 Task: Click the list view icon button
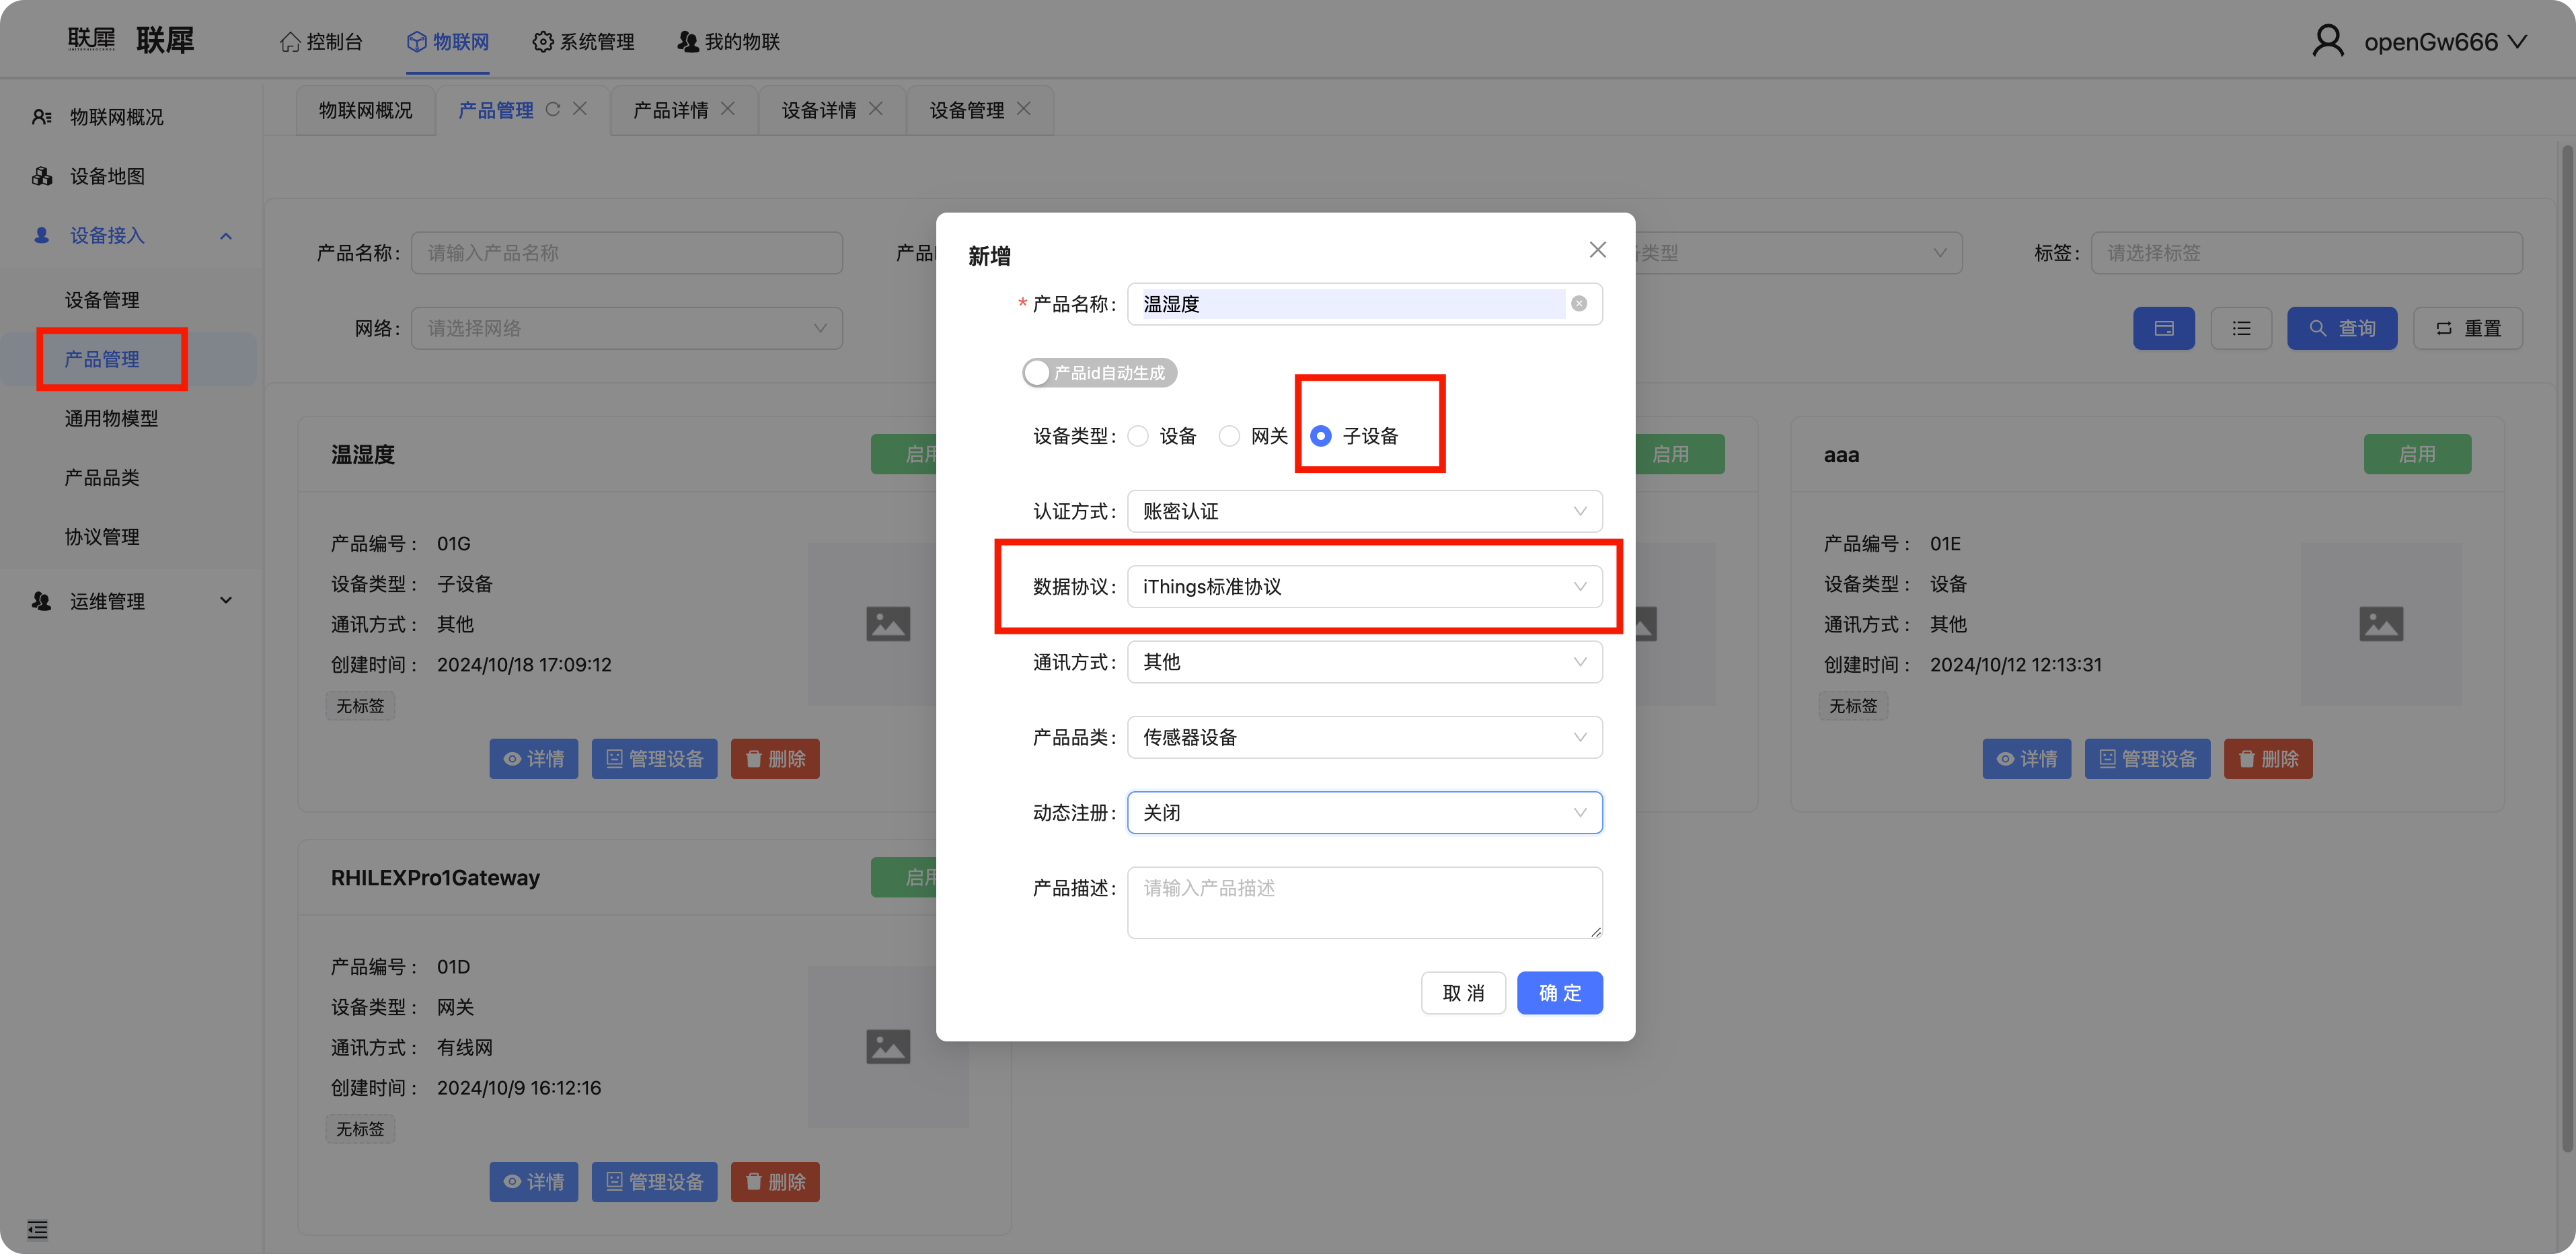(x=2241, y=328)
